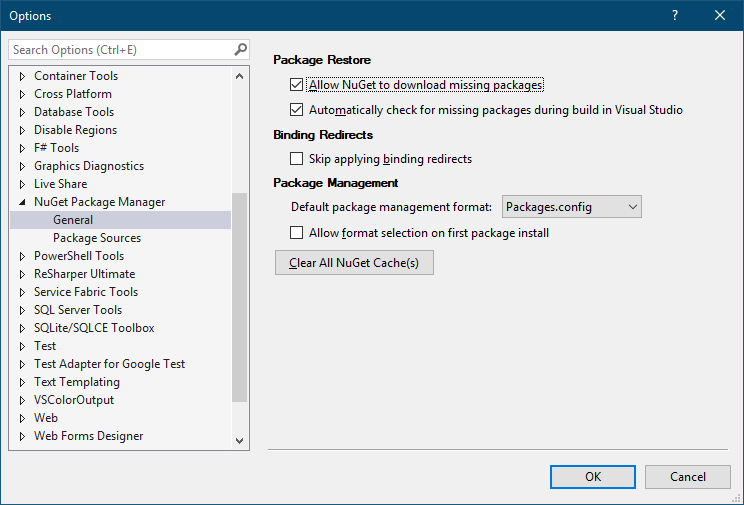Select the Text Templating category
744x505 pixels.
click(77, 382)
